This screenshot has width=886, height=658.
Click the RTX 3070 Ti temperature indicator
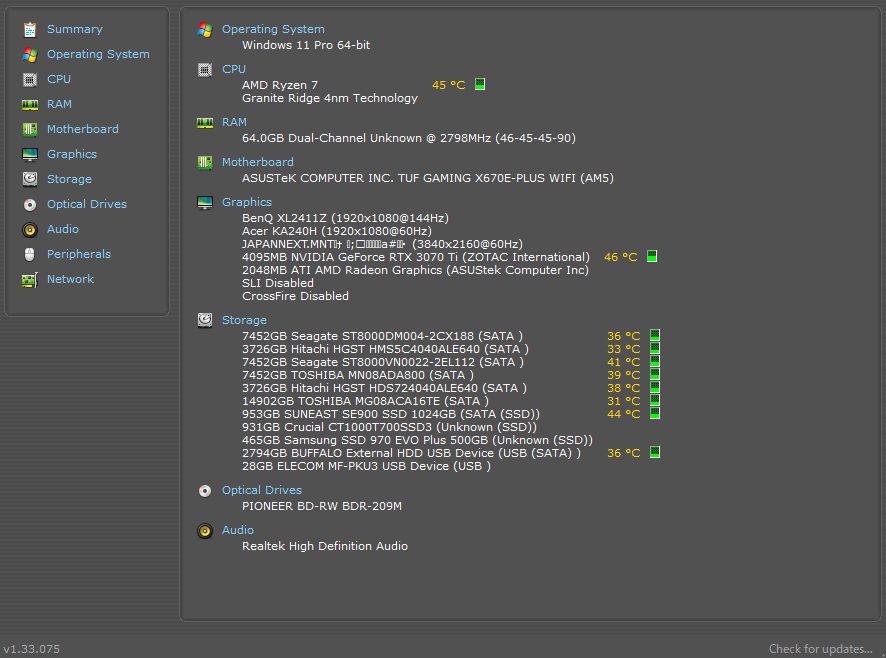coord(652,257)
